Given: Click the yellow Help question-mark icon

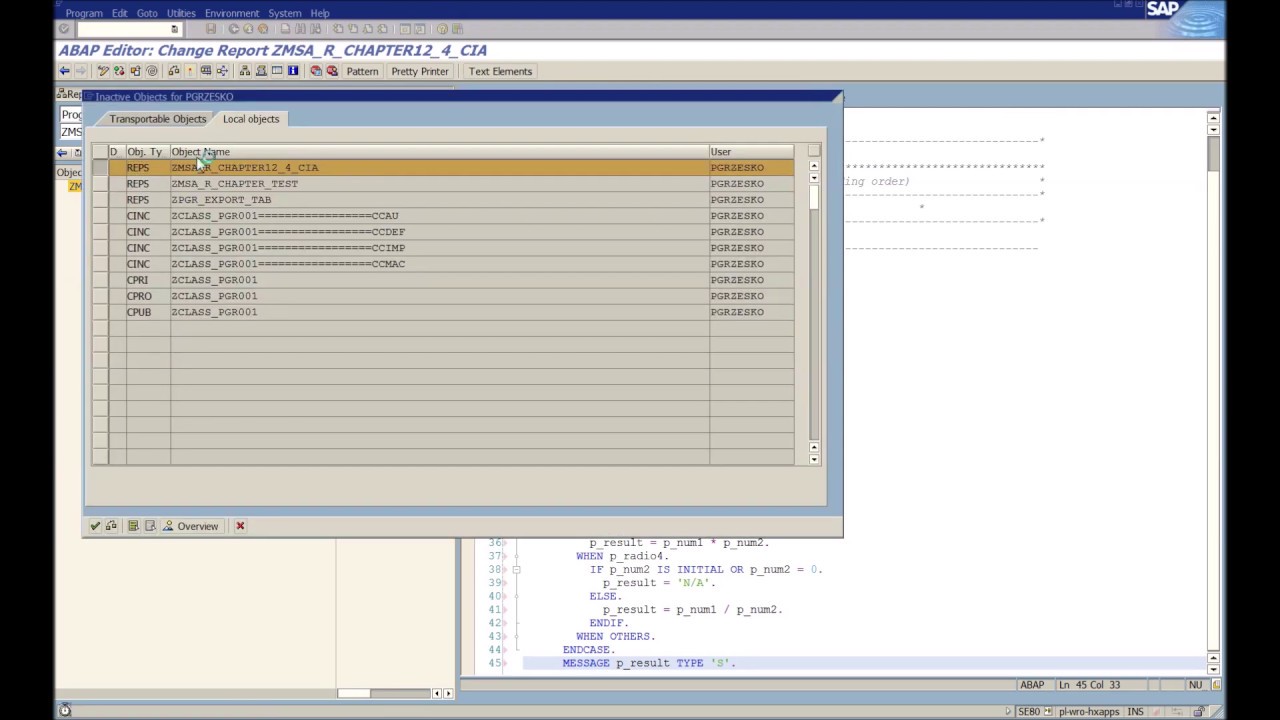Looking at the screenshot, I should click(442, 29).
